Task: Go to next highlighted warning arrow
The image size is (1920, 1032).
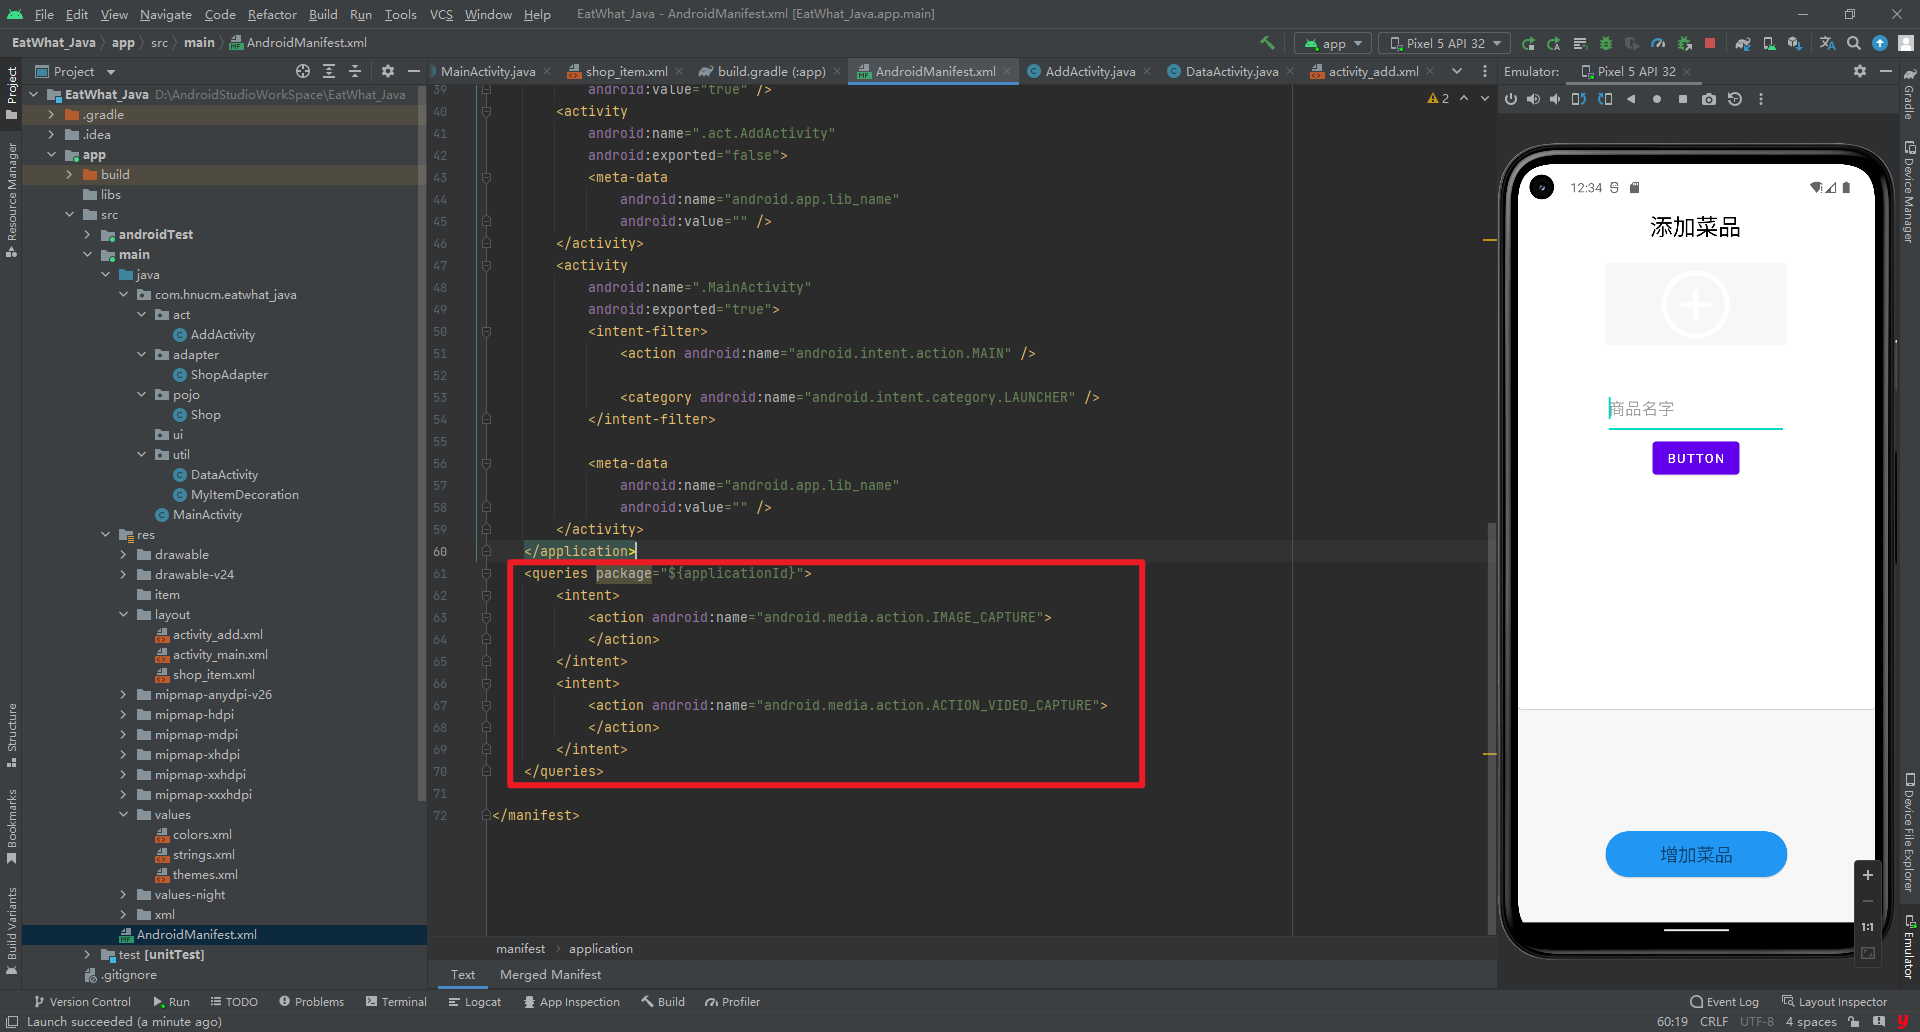Action: [1485, 98]
